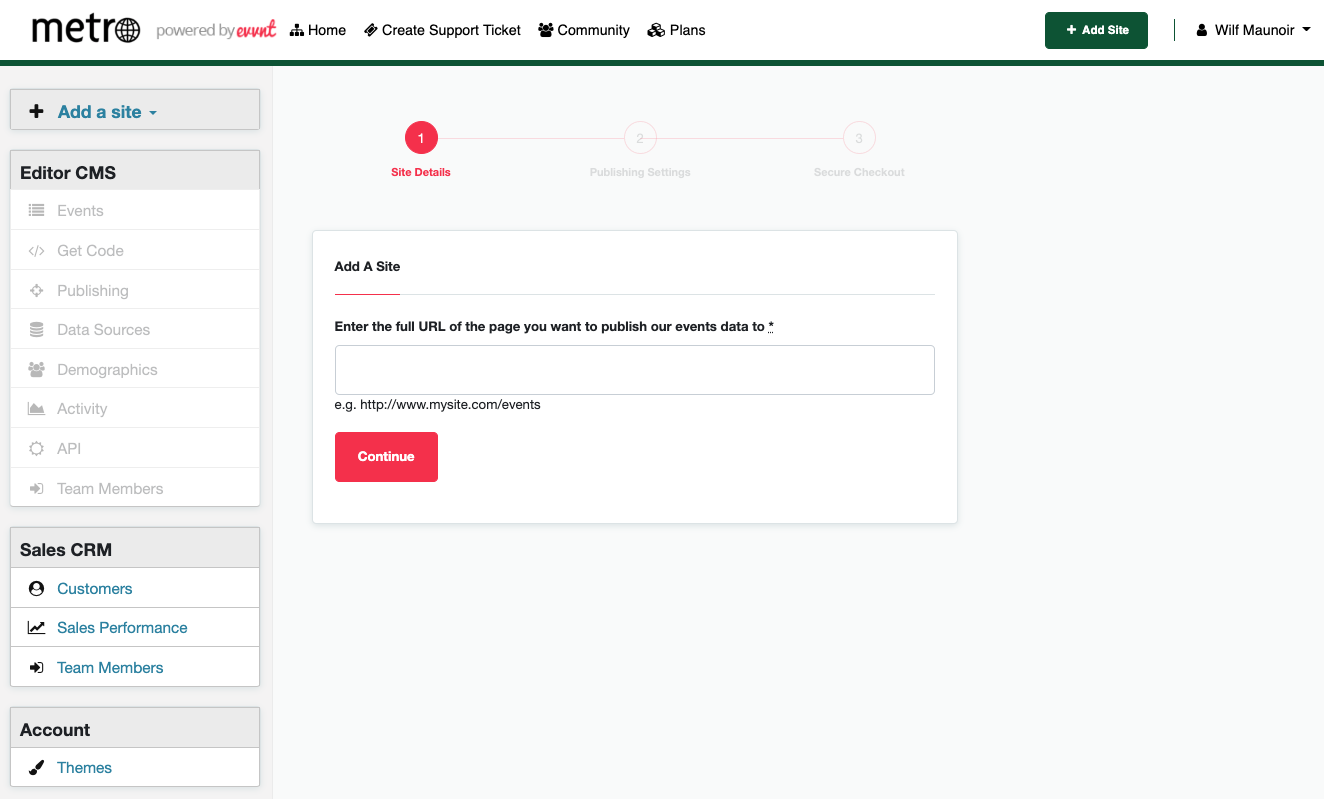The width and height of the screenshot is (1324, 799).
Task: Select step 2 Publishing Settings
Action: [x=640, y=138]
